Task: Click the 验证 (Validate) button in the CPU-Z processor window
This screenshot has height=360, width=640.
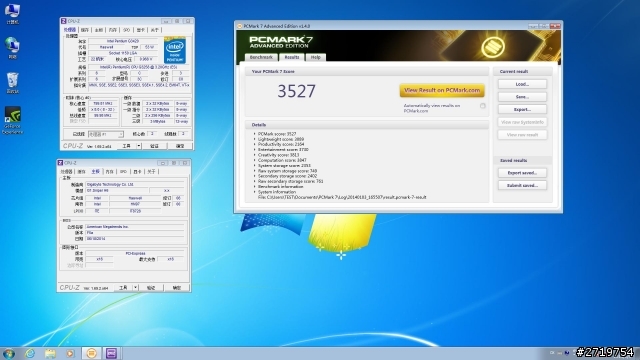Action: 154,146
